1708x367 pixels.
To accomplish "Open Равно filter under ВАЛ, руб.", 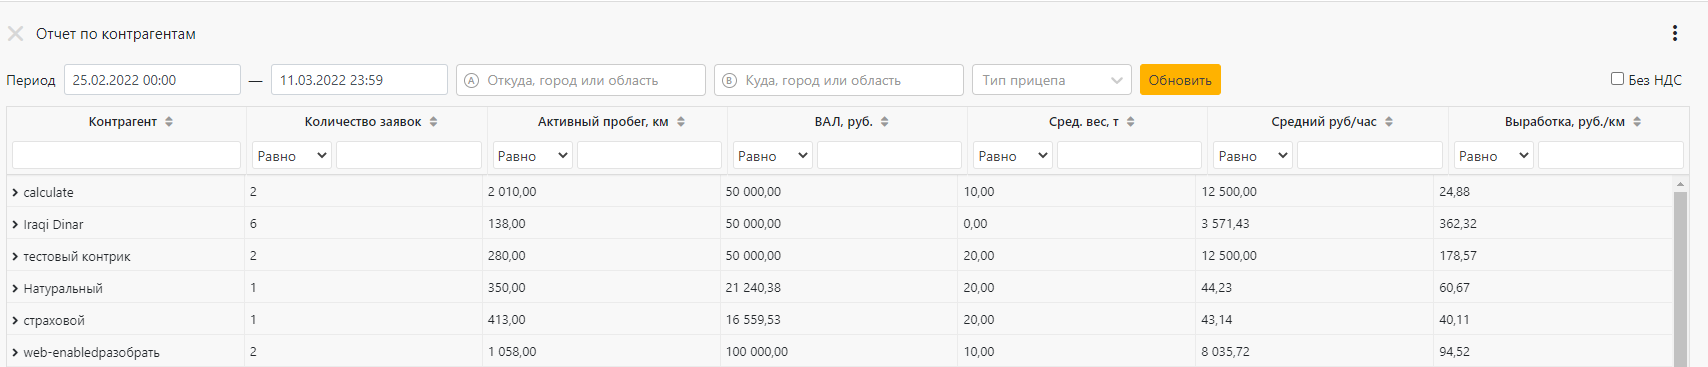I will click(772, 155).
